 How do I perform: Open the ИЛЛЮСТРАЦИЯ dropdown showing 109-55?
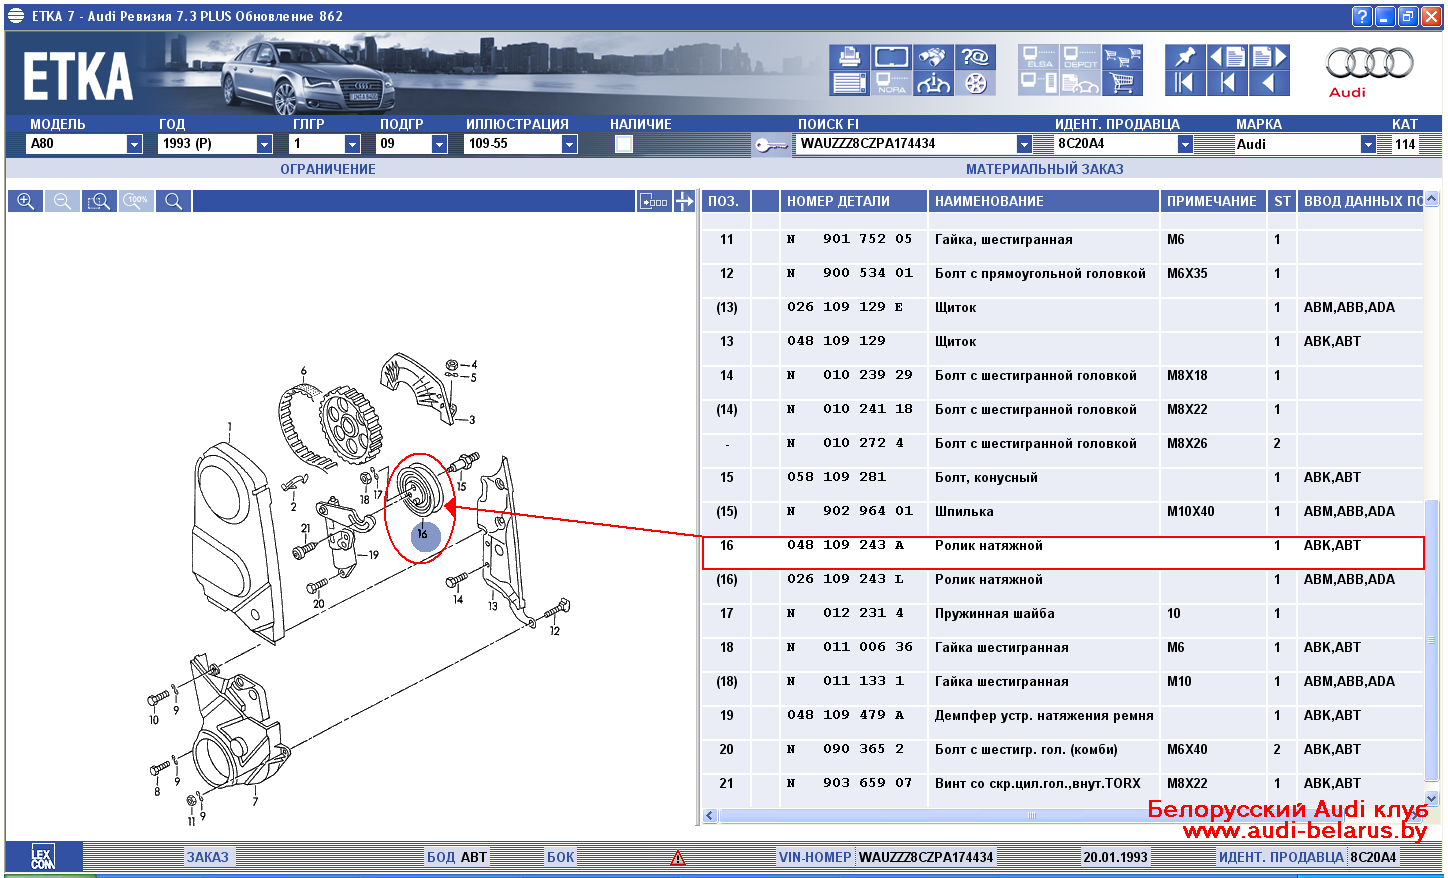click(569, 144)
